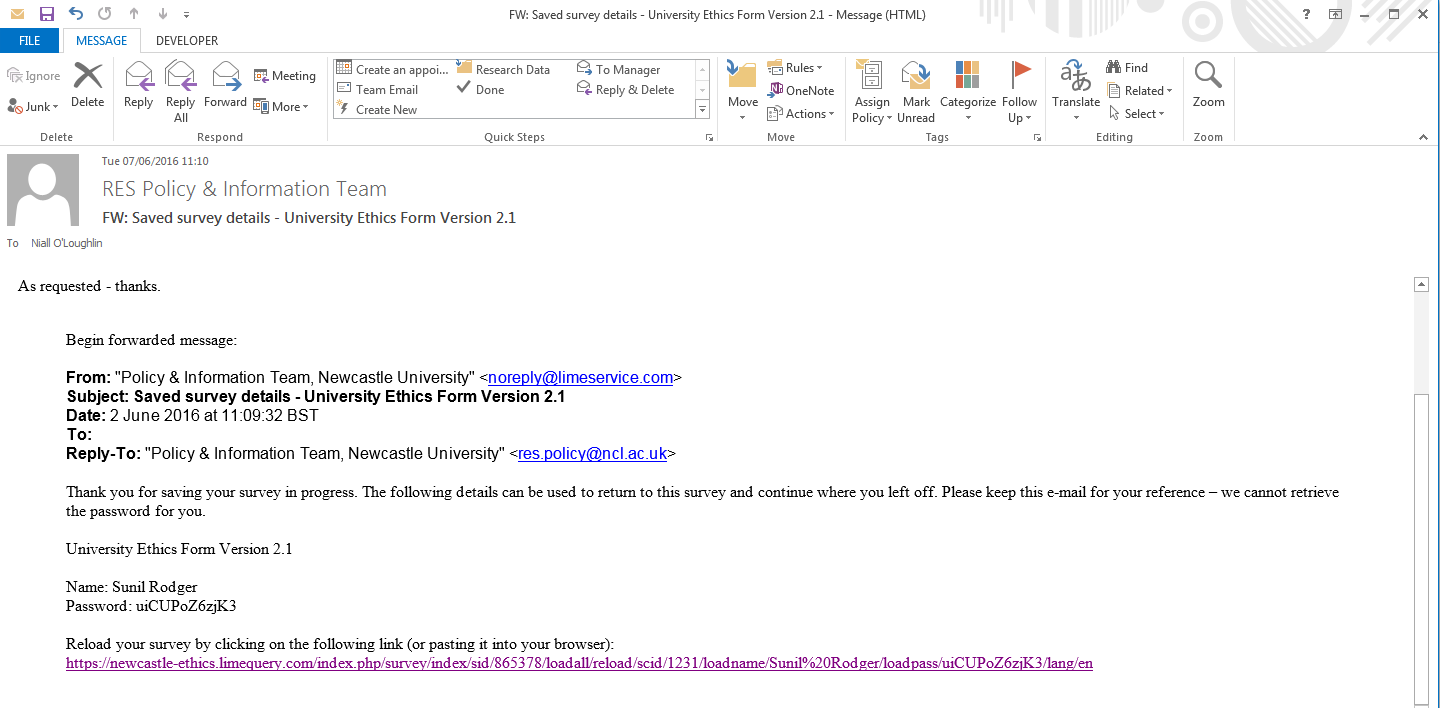Expand the Quick Steps gallery

click(x=702, y=110)
